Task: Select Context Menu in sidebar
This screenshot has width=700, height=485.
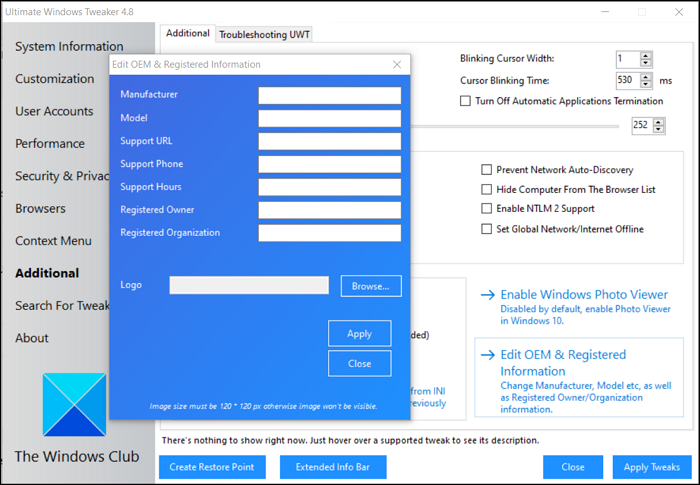Action: [53, 241]
